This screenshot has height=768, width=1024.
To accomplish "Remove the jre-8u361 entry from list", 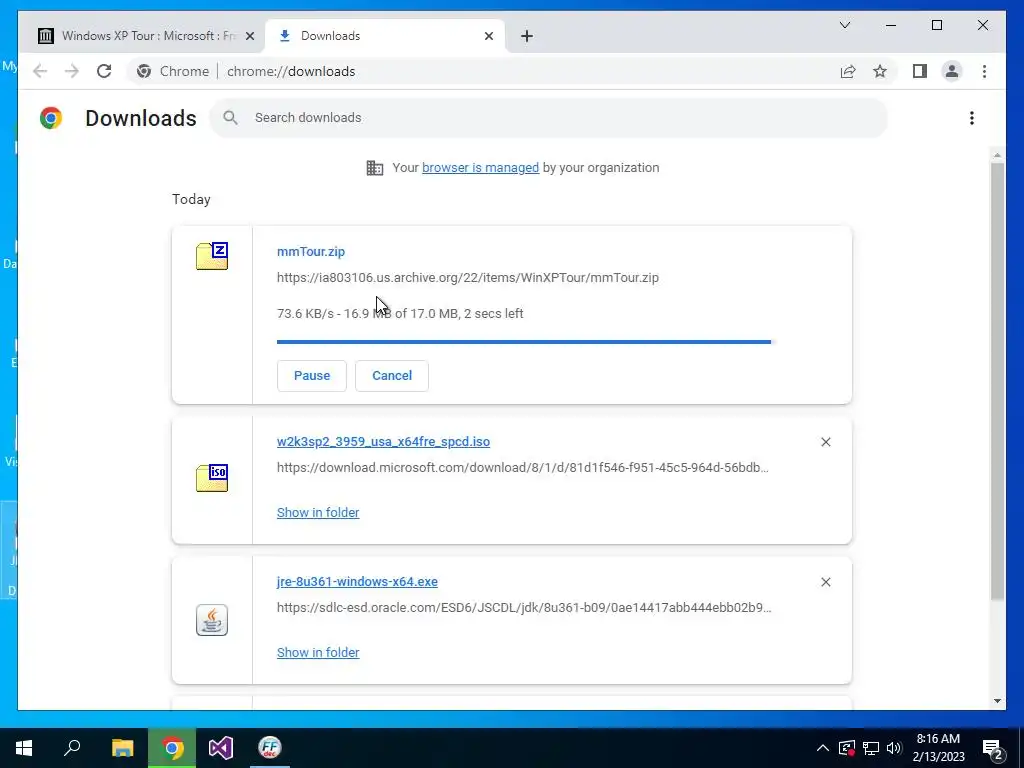I will [825, 582].
